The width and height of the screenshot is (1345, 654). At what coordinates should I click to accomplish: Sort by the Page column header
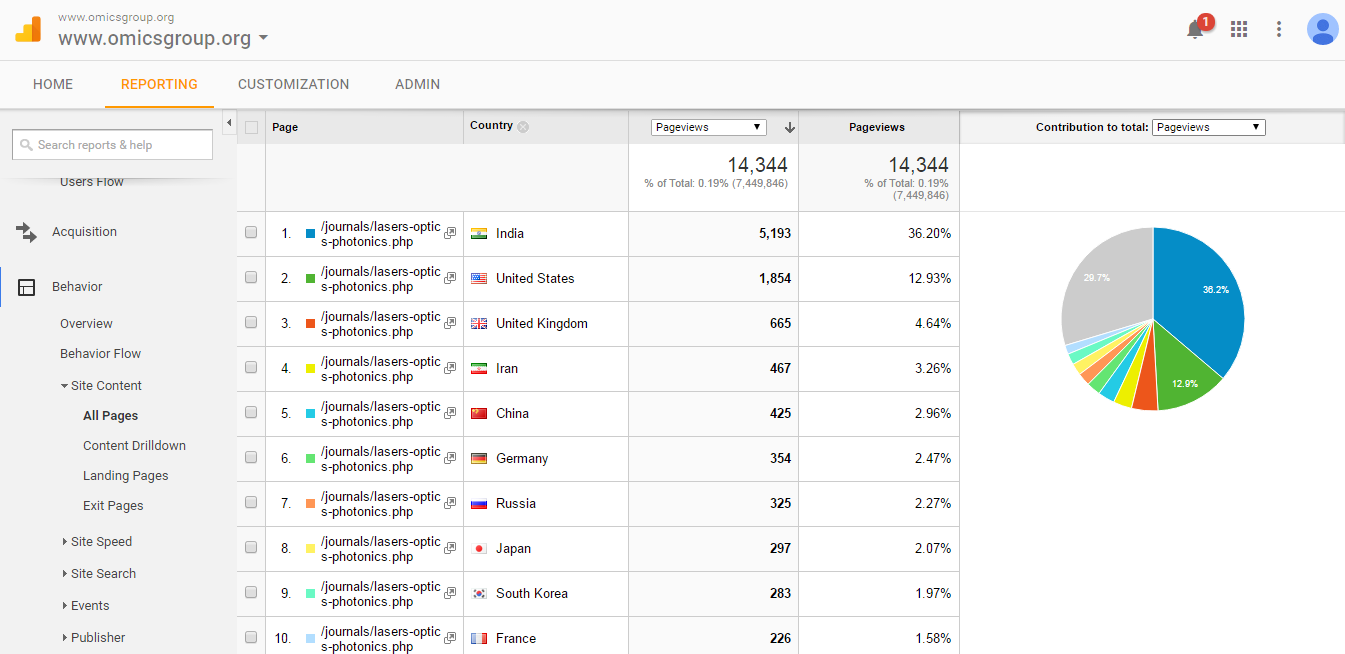tap(285, 127)
